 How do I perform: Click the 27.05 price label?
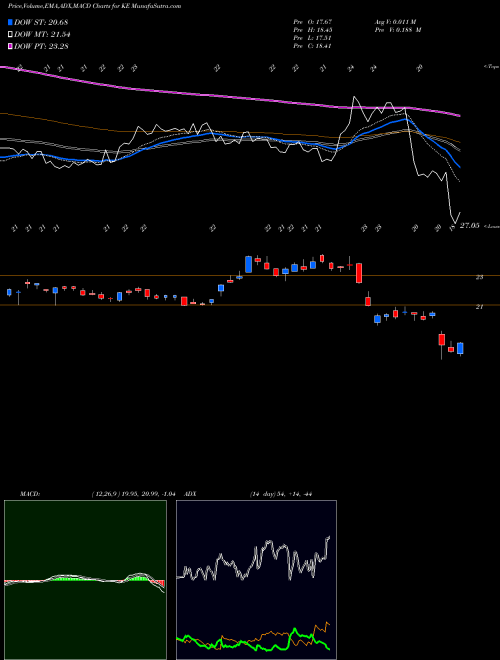click(x=469, y=226)
